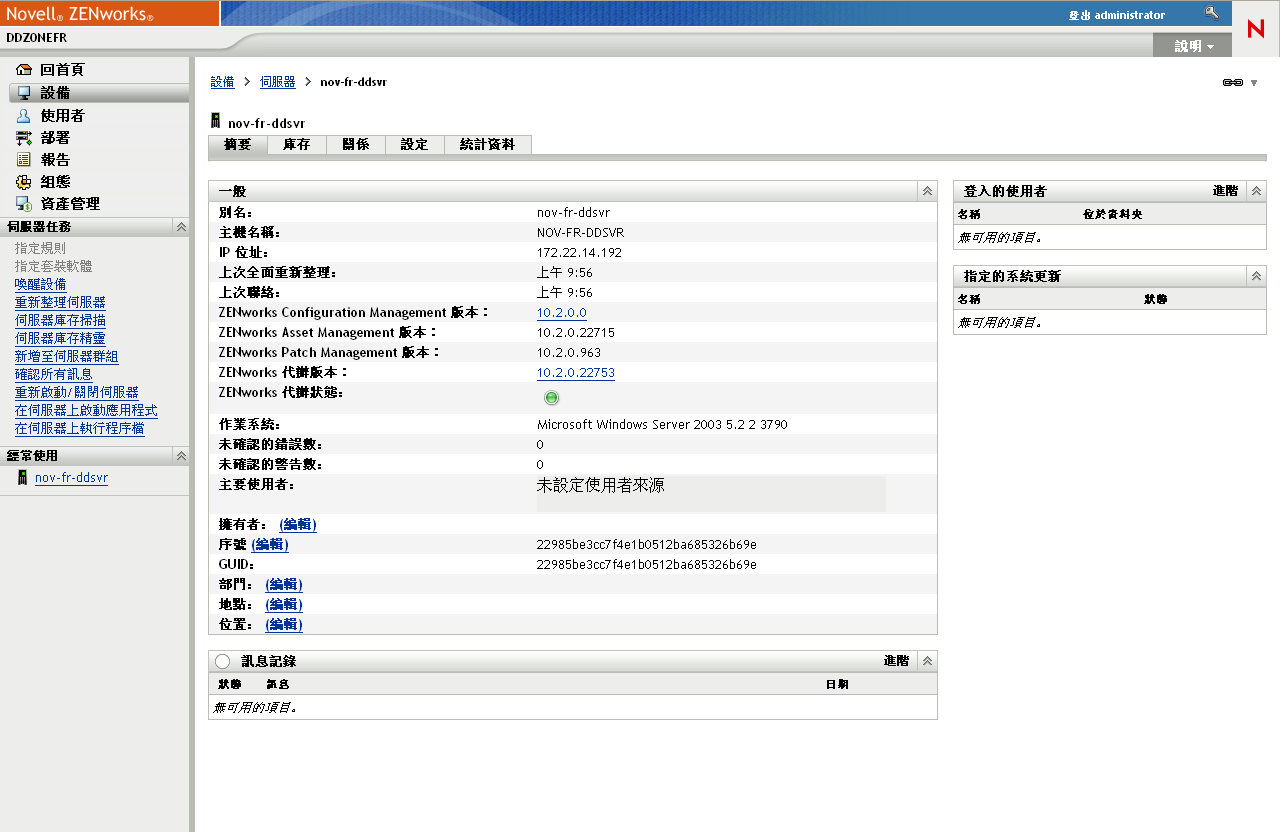Screen dimensions: 1280x832
Task: Switch to the 摘要 tab
Action: (238, 145)
